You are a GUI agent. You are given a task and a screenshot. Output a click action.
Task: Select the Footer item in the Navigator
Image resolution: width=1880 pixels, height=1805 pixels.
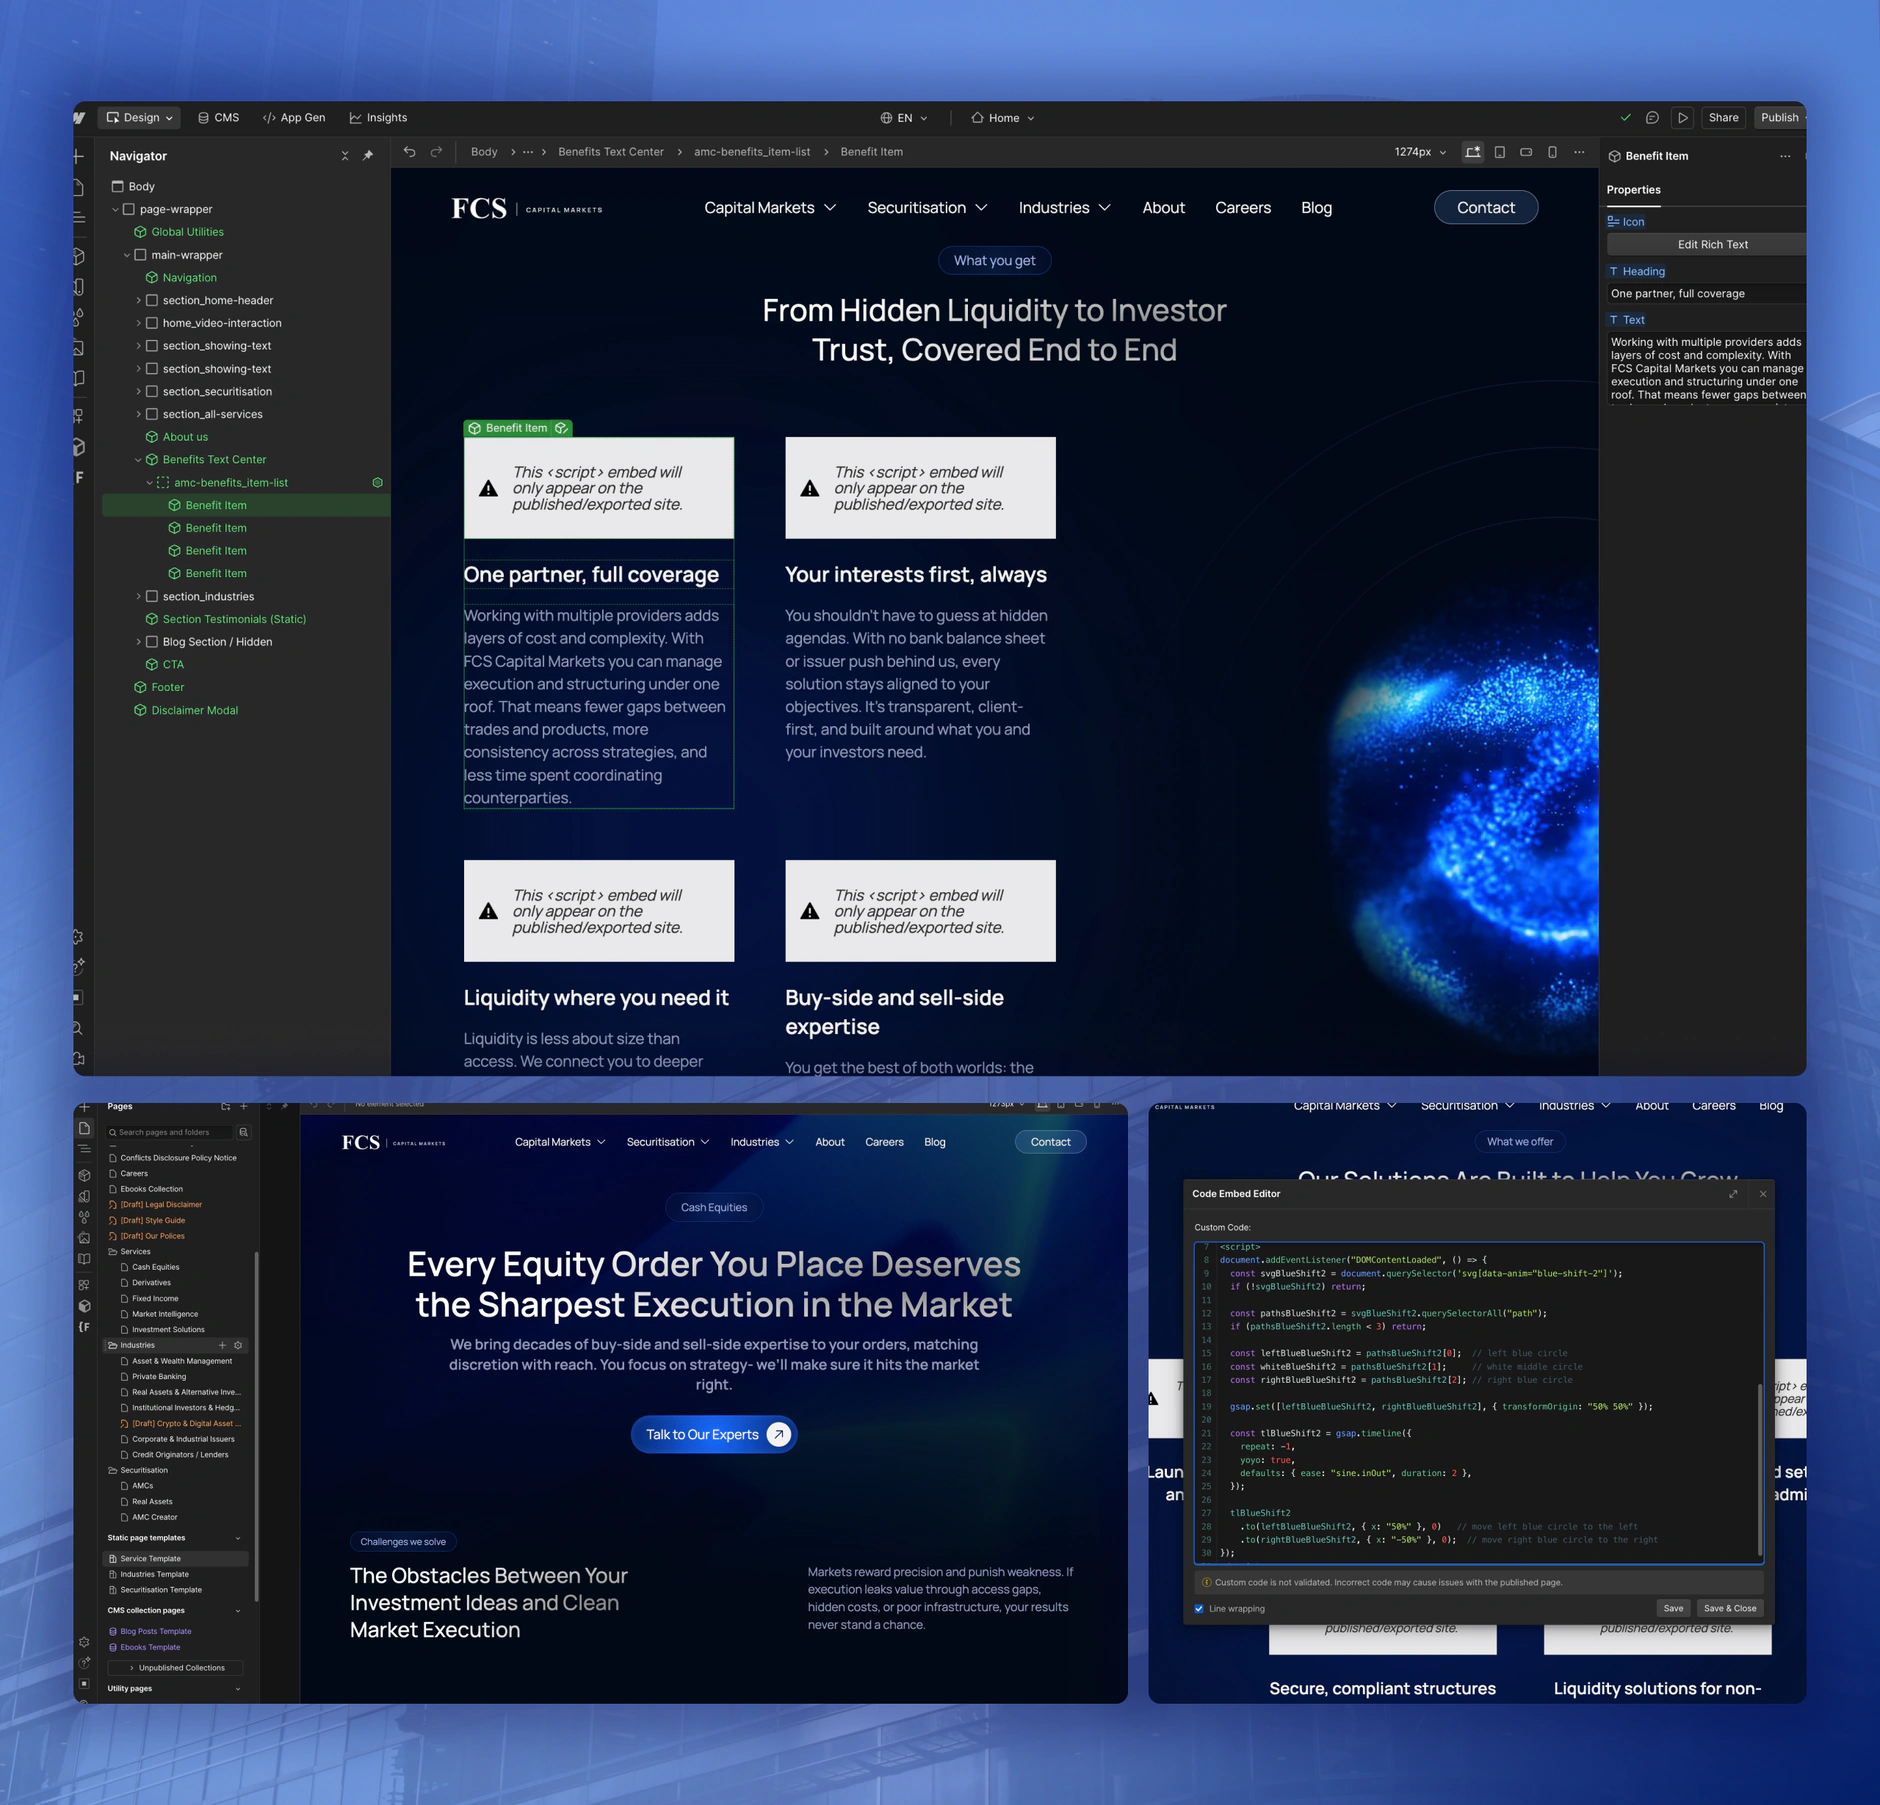168,687
